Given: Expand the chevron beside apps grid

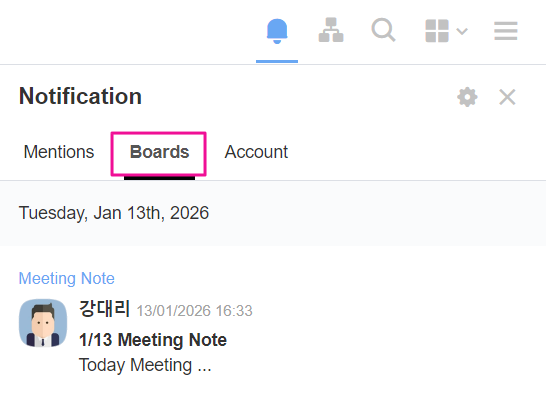Looking at the screenshot, I should (462, 31).
